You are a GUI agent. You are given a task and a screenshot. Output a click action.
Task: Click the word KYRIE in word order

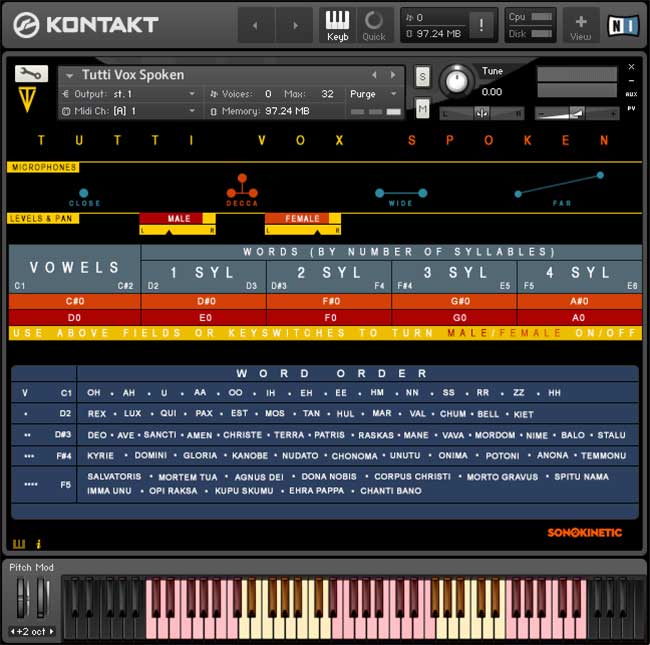coord(100,456)
